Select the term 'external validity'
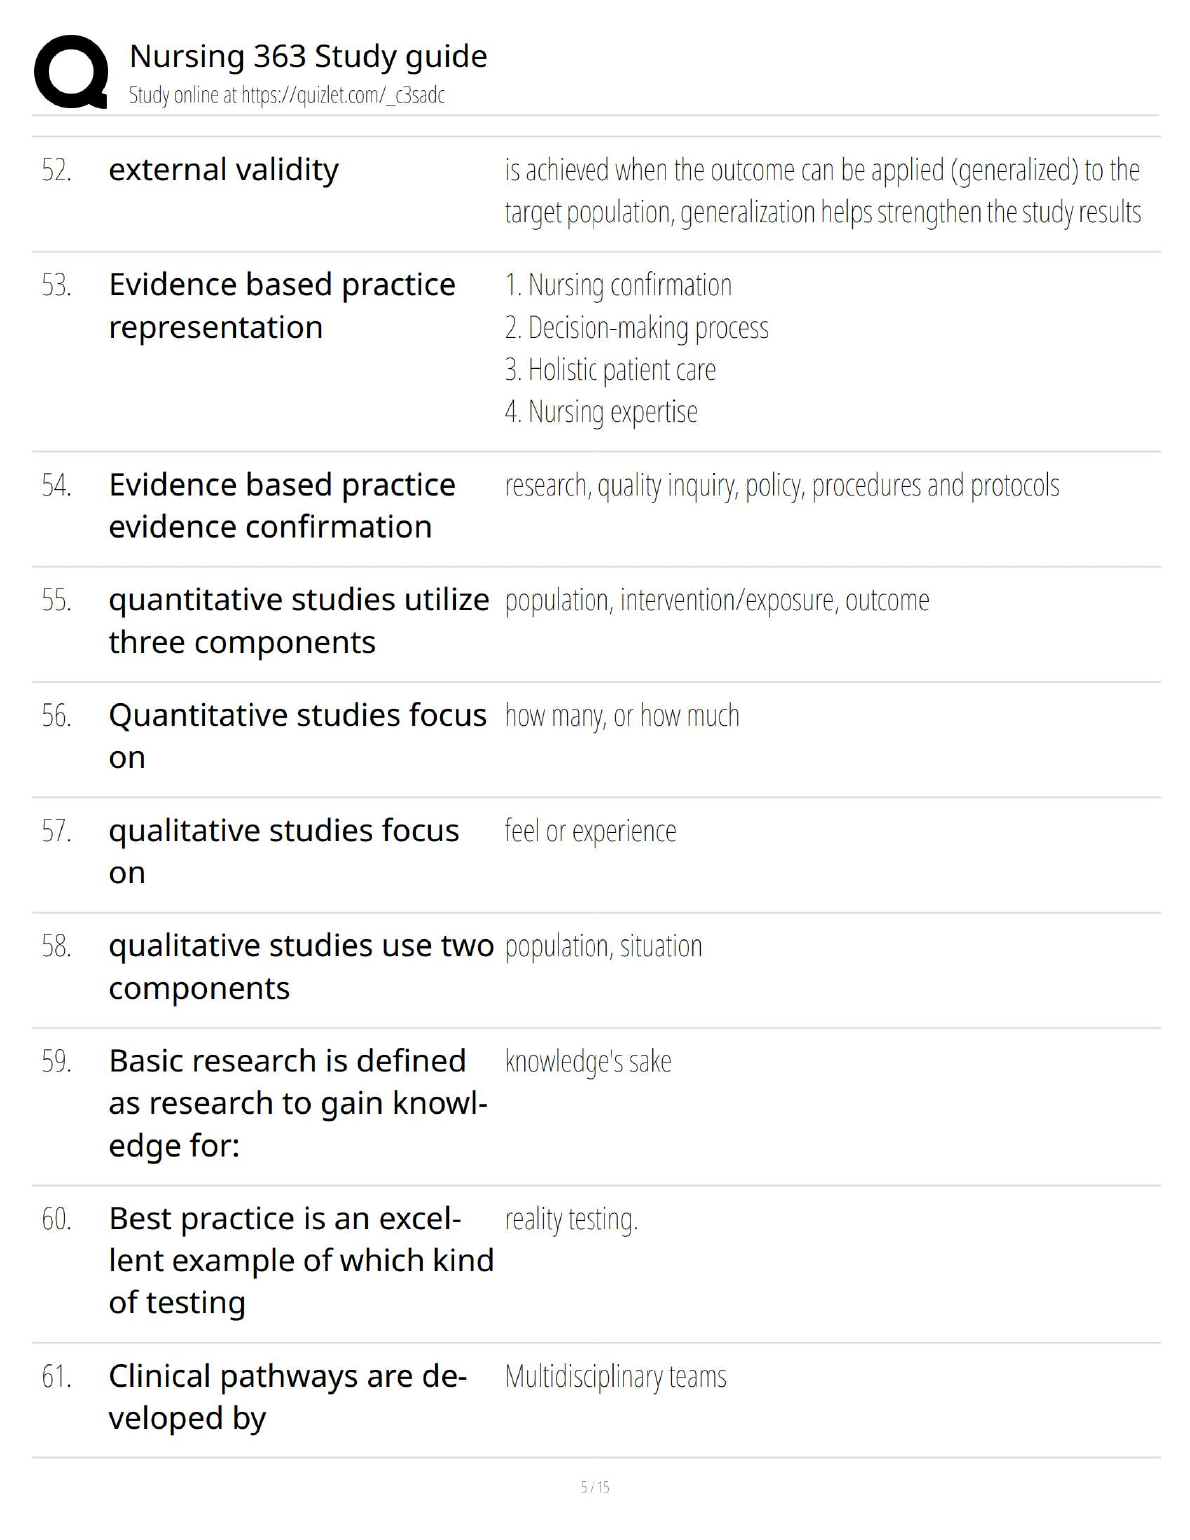 tap(223, 170)
